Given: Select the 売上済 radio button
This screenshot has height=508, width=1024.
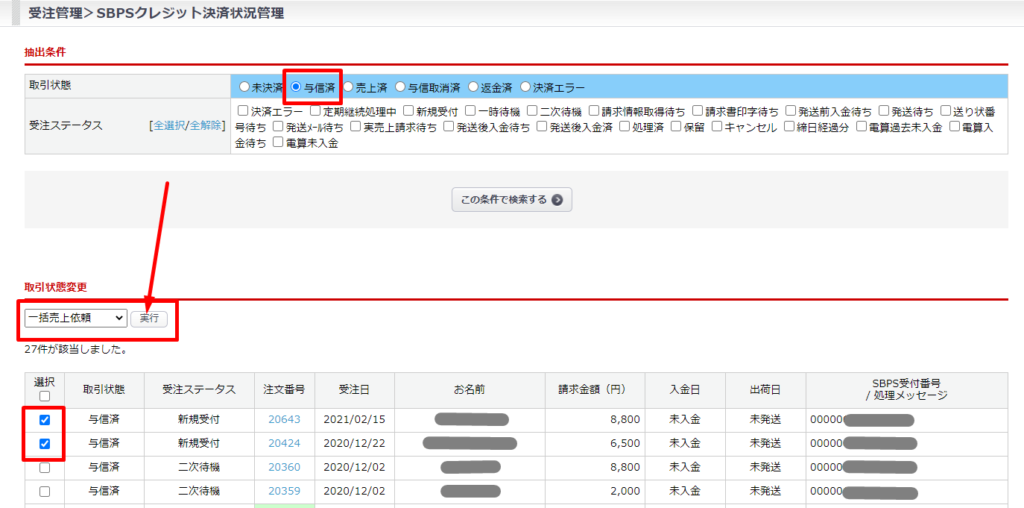Looking at the screenshot, I should coord(348,87).
